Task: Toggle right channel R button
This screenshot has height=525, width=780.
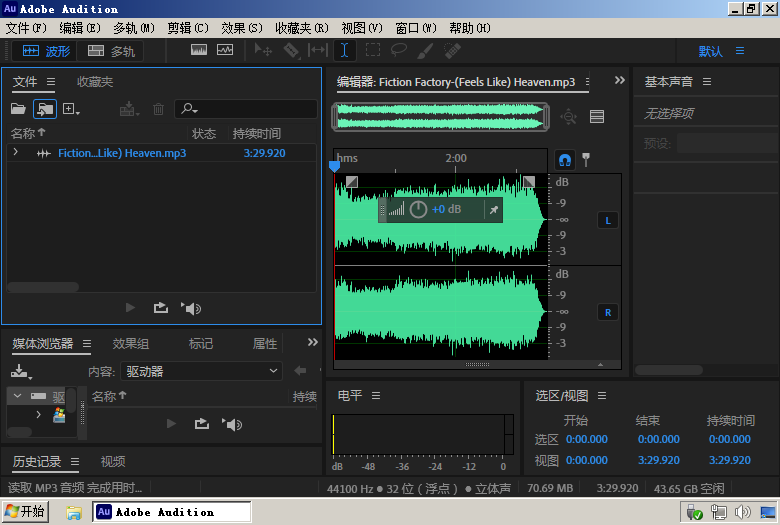Action: [x=608, y=313]
